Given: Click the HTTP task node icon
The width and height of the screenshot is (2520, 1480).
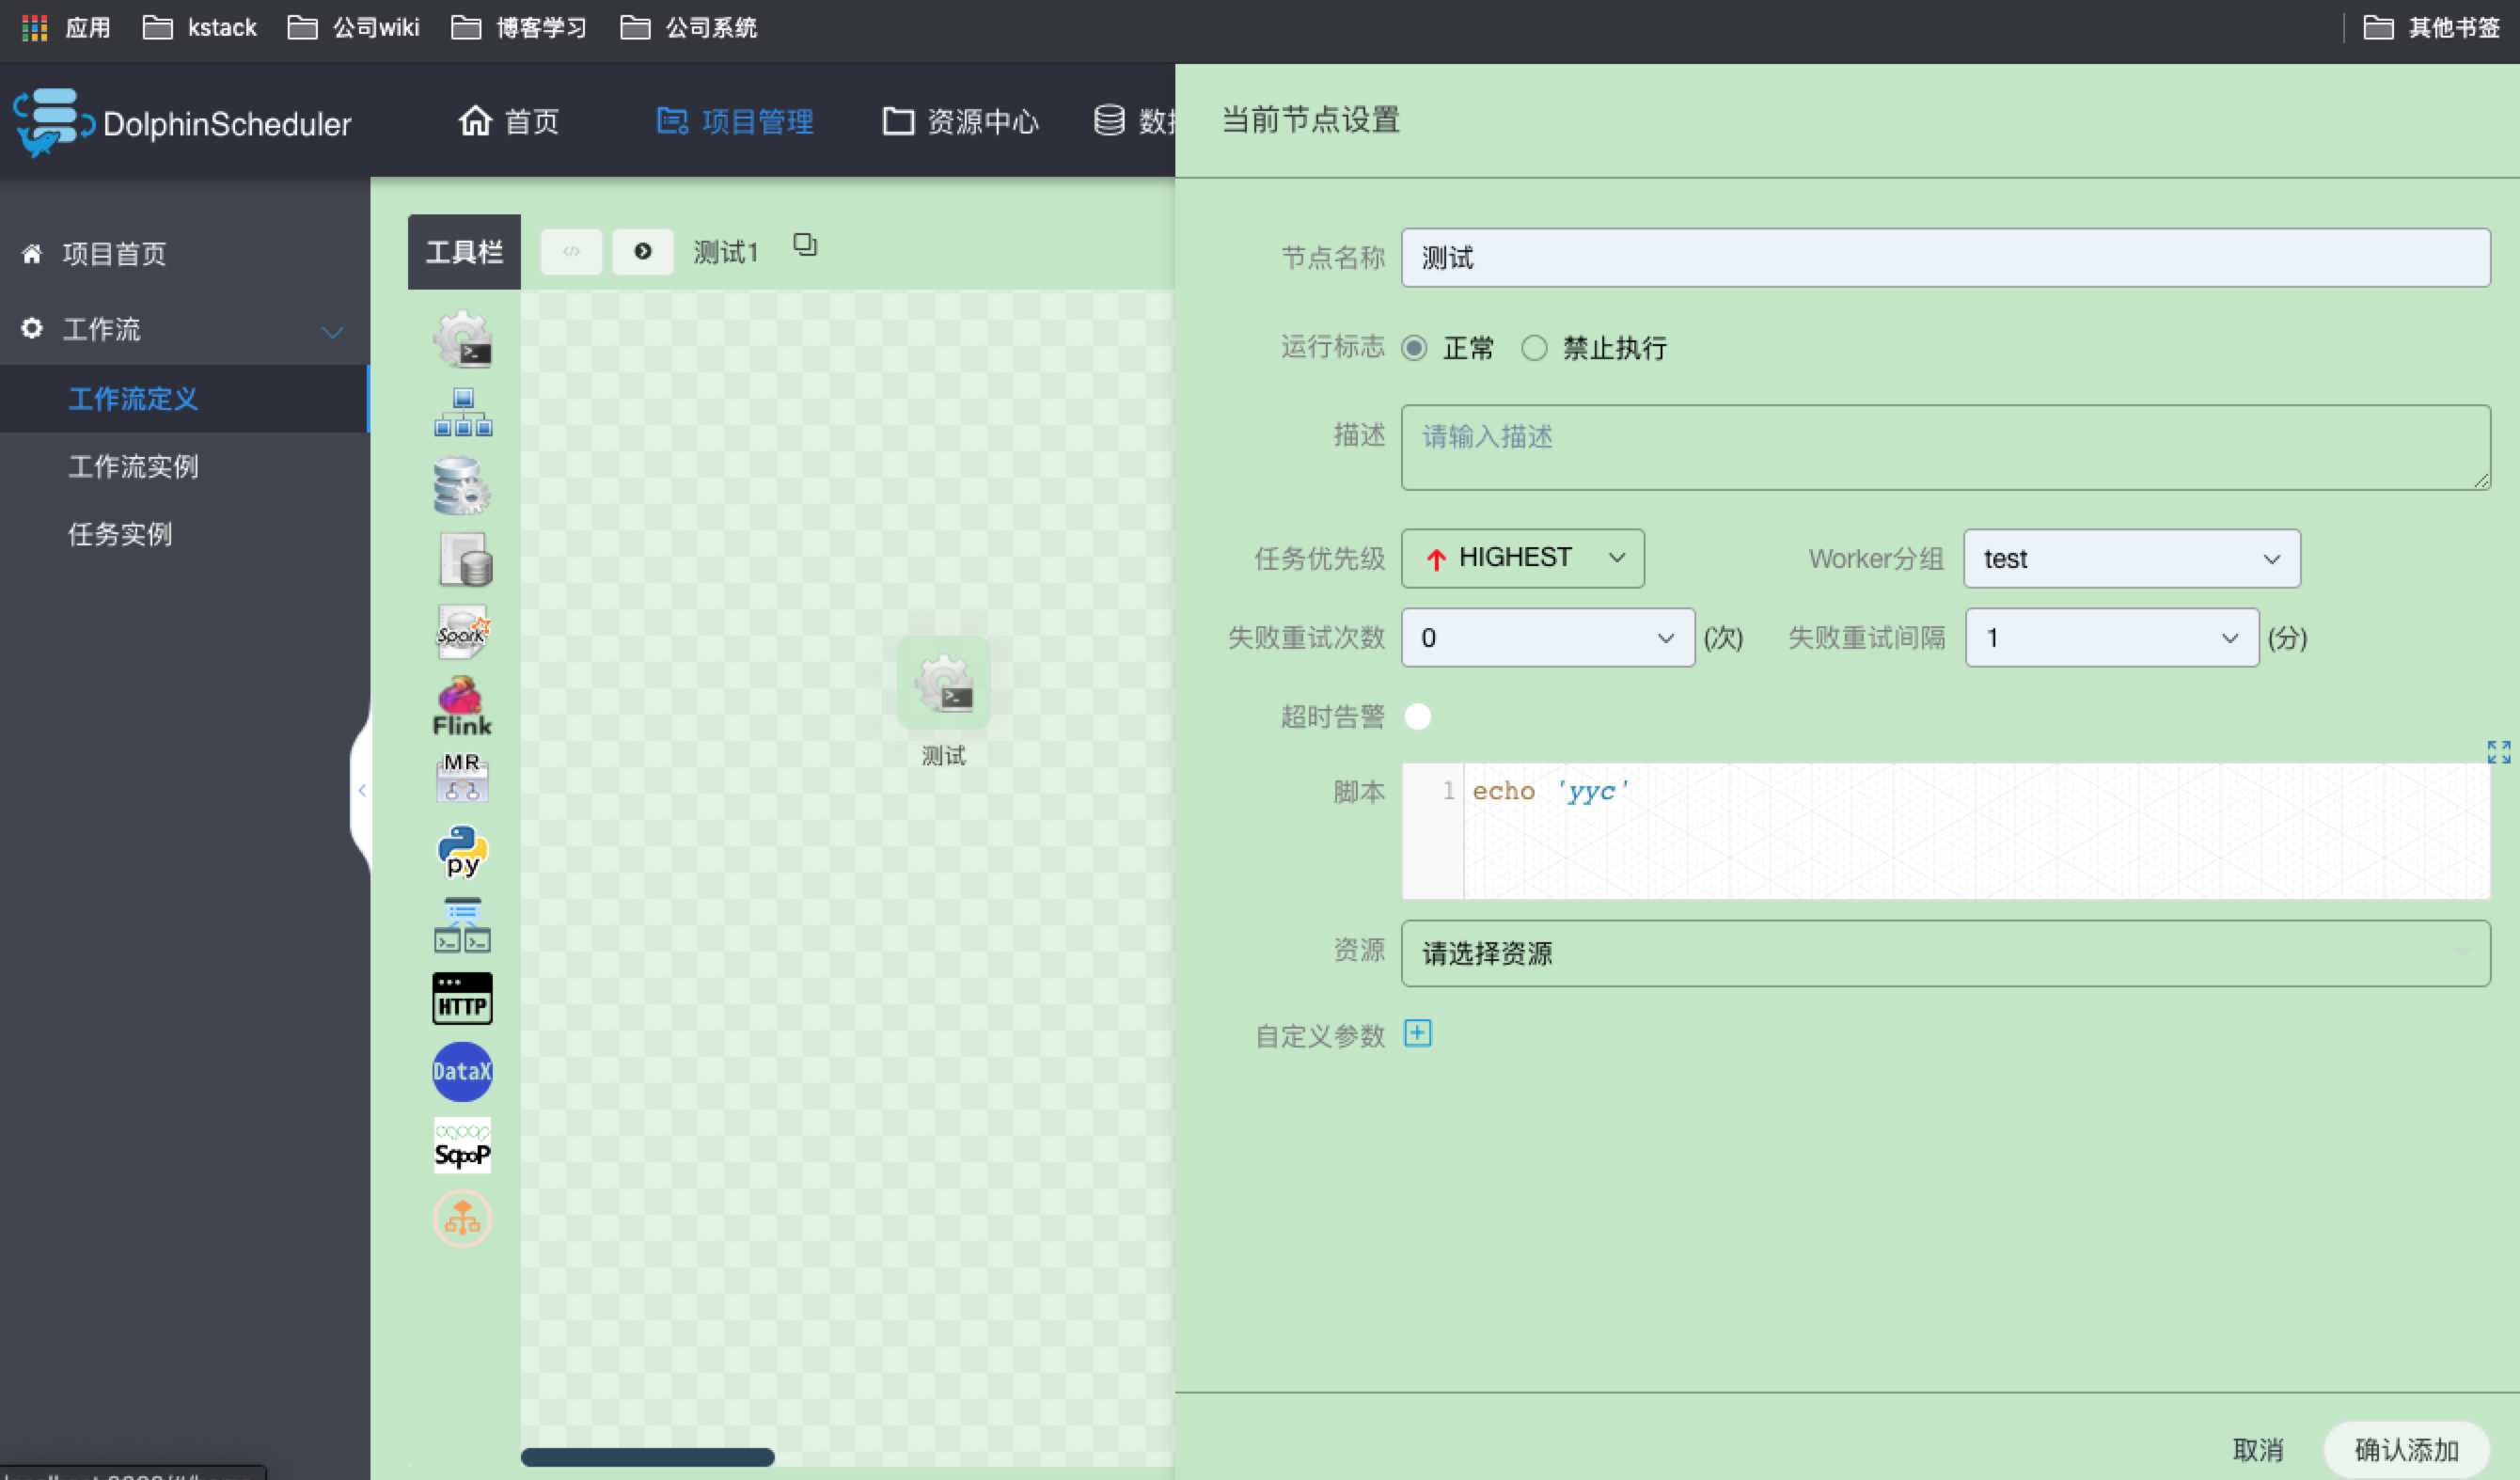Looking at the screenshot, I should [x=462, y=998].
